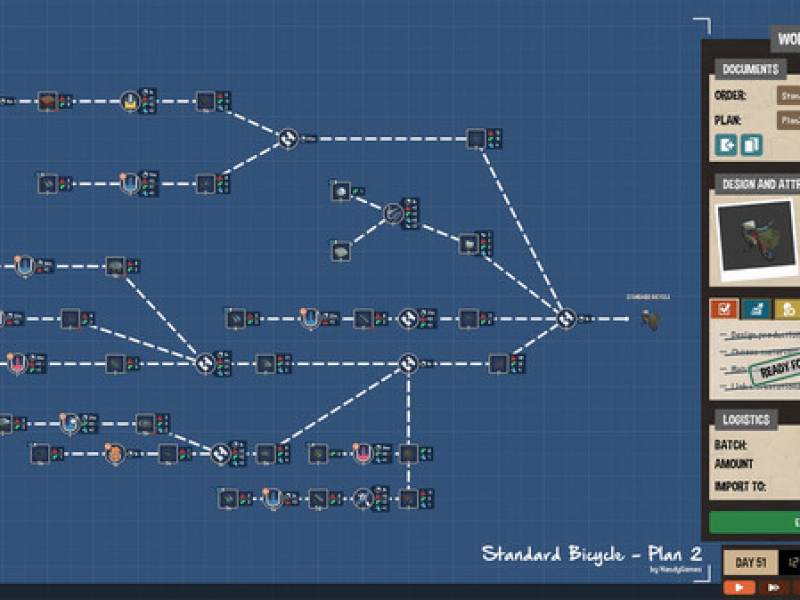Select the assembly node with vertical dashed line below

408,363
